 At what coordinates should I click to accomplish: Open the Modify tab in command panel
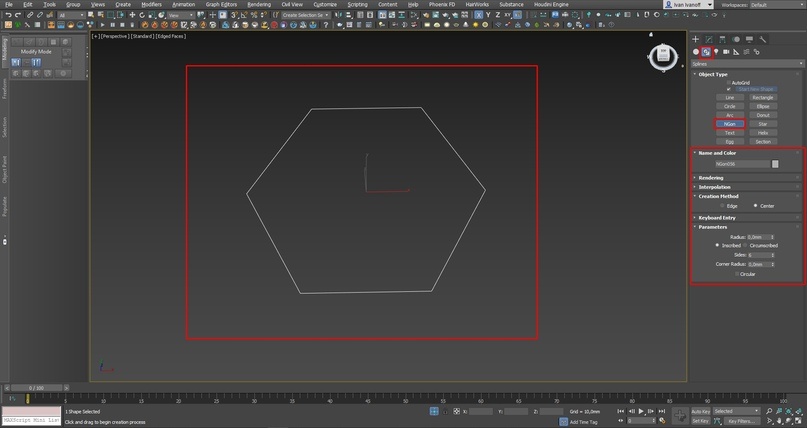[709, 39]
